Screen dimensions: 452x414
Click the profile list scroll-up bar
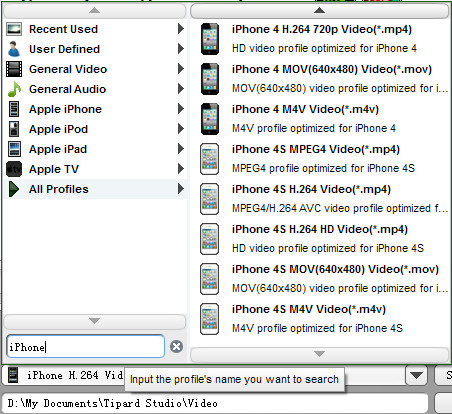point(319,11)
